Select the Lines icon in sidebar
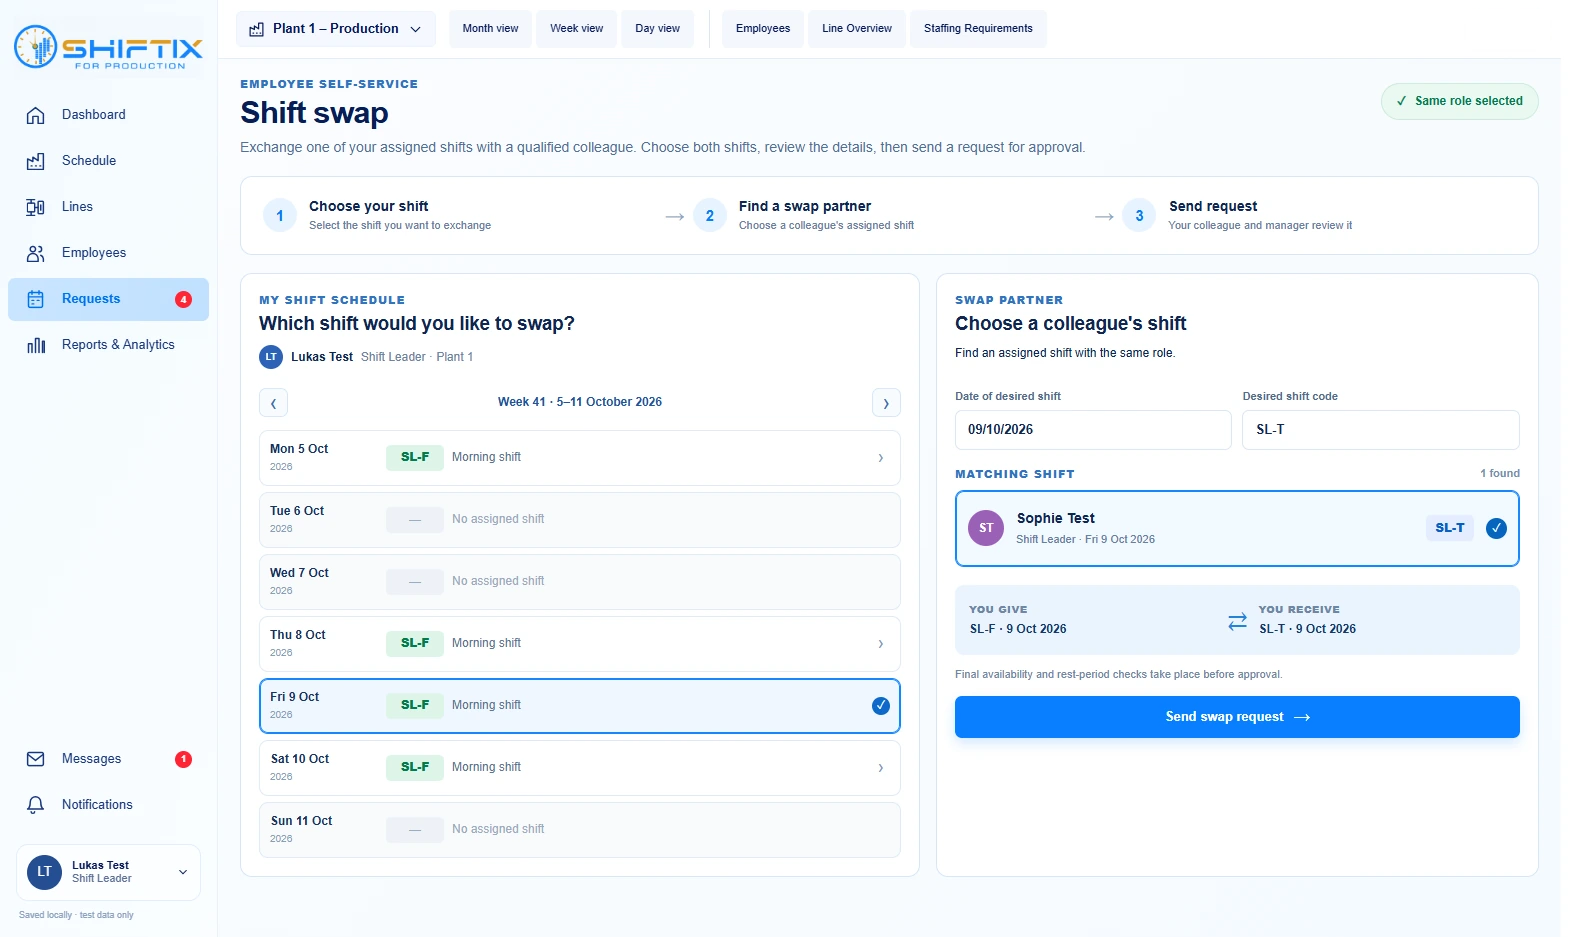This screenshot has width=1576, height=937. click(x=36, y=207)
